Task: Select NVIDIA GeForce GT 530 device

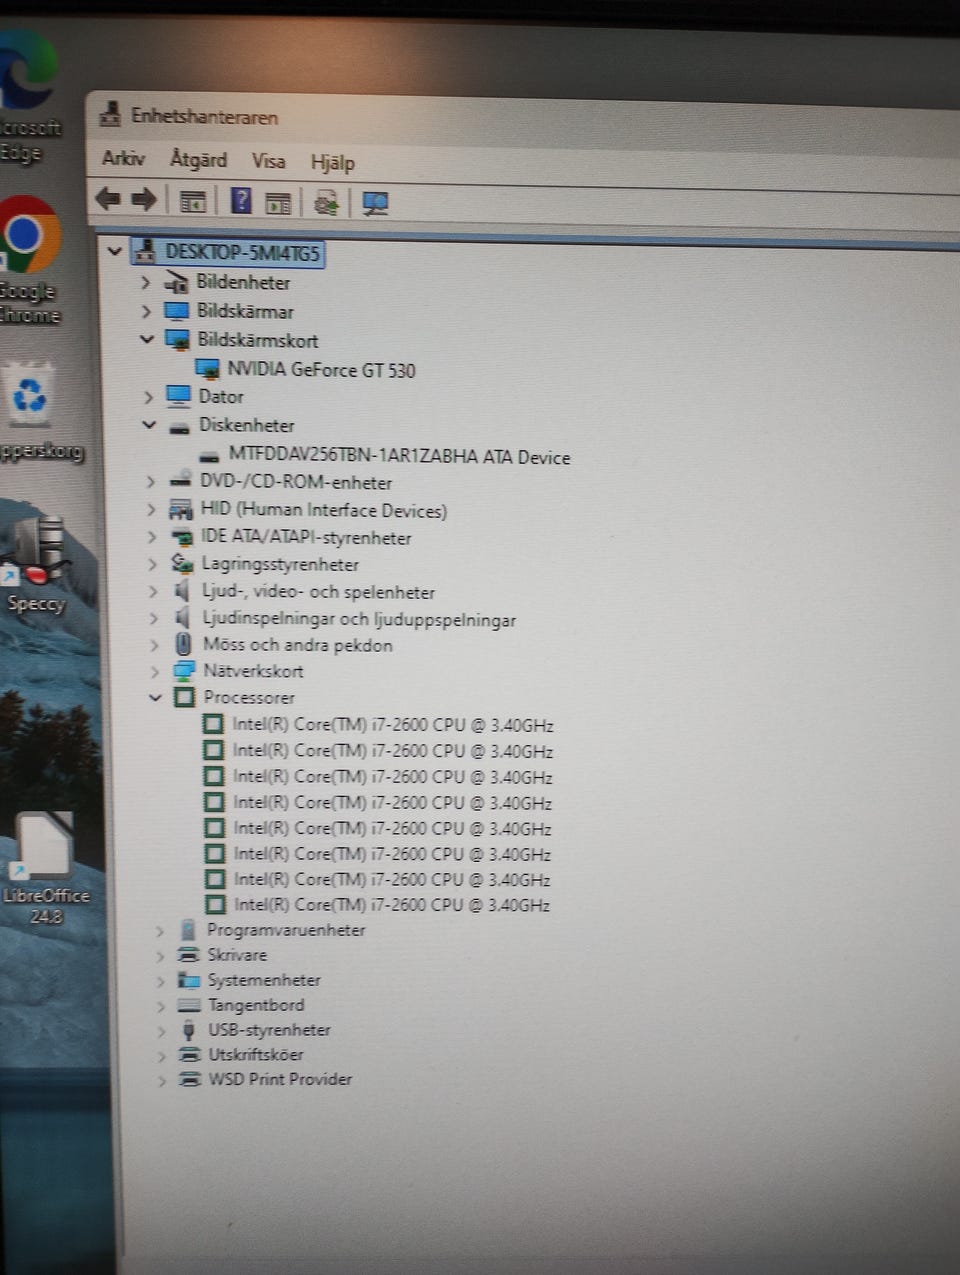Action: [320, 370]
